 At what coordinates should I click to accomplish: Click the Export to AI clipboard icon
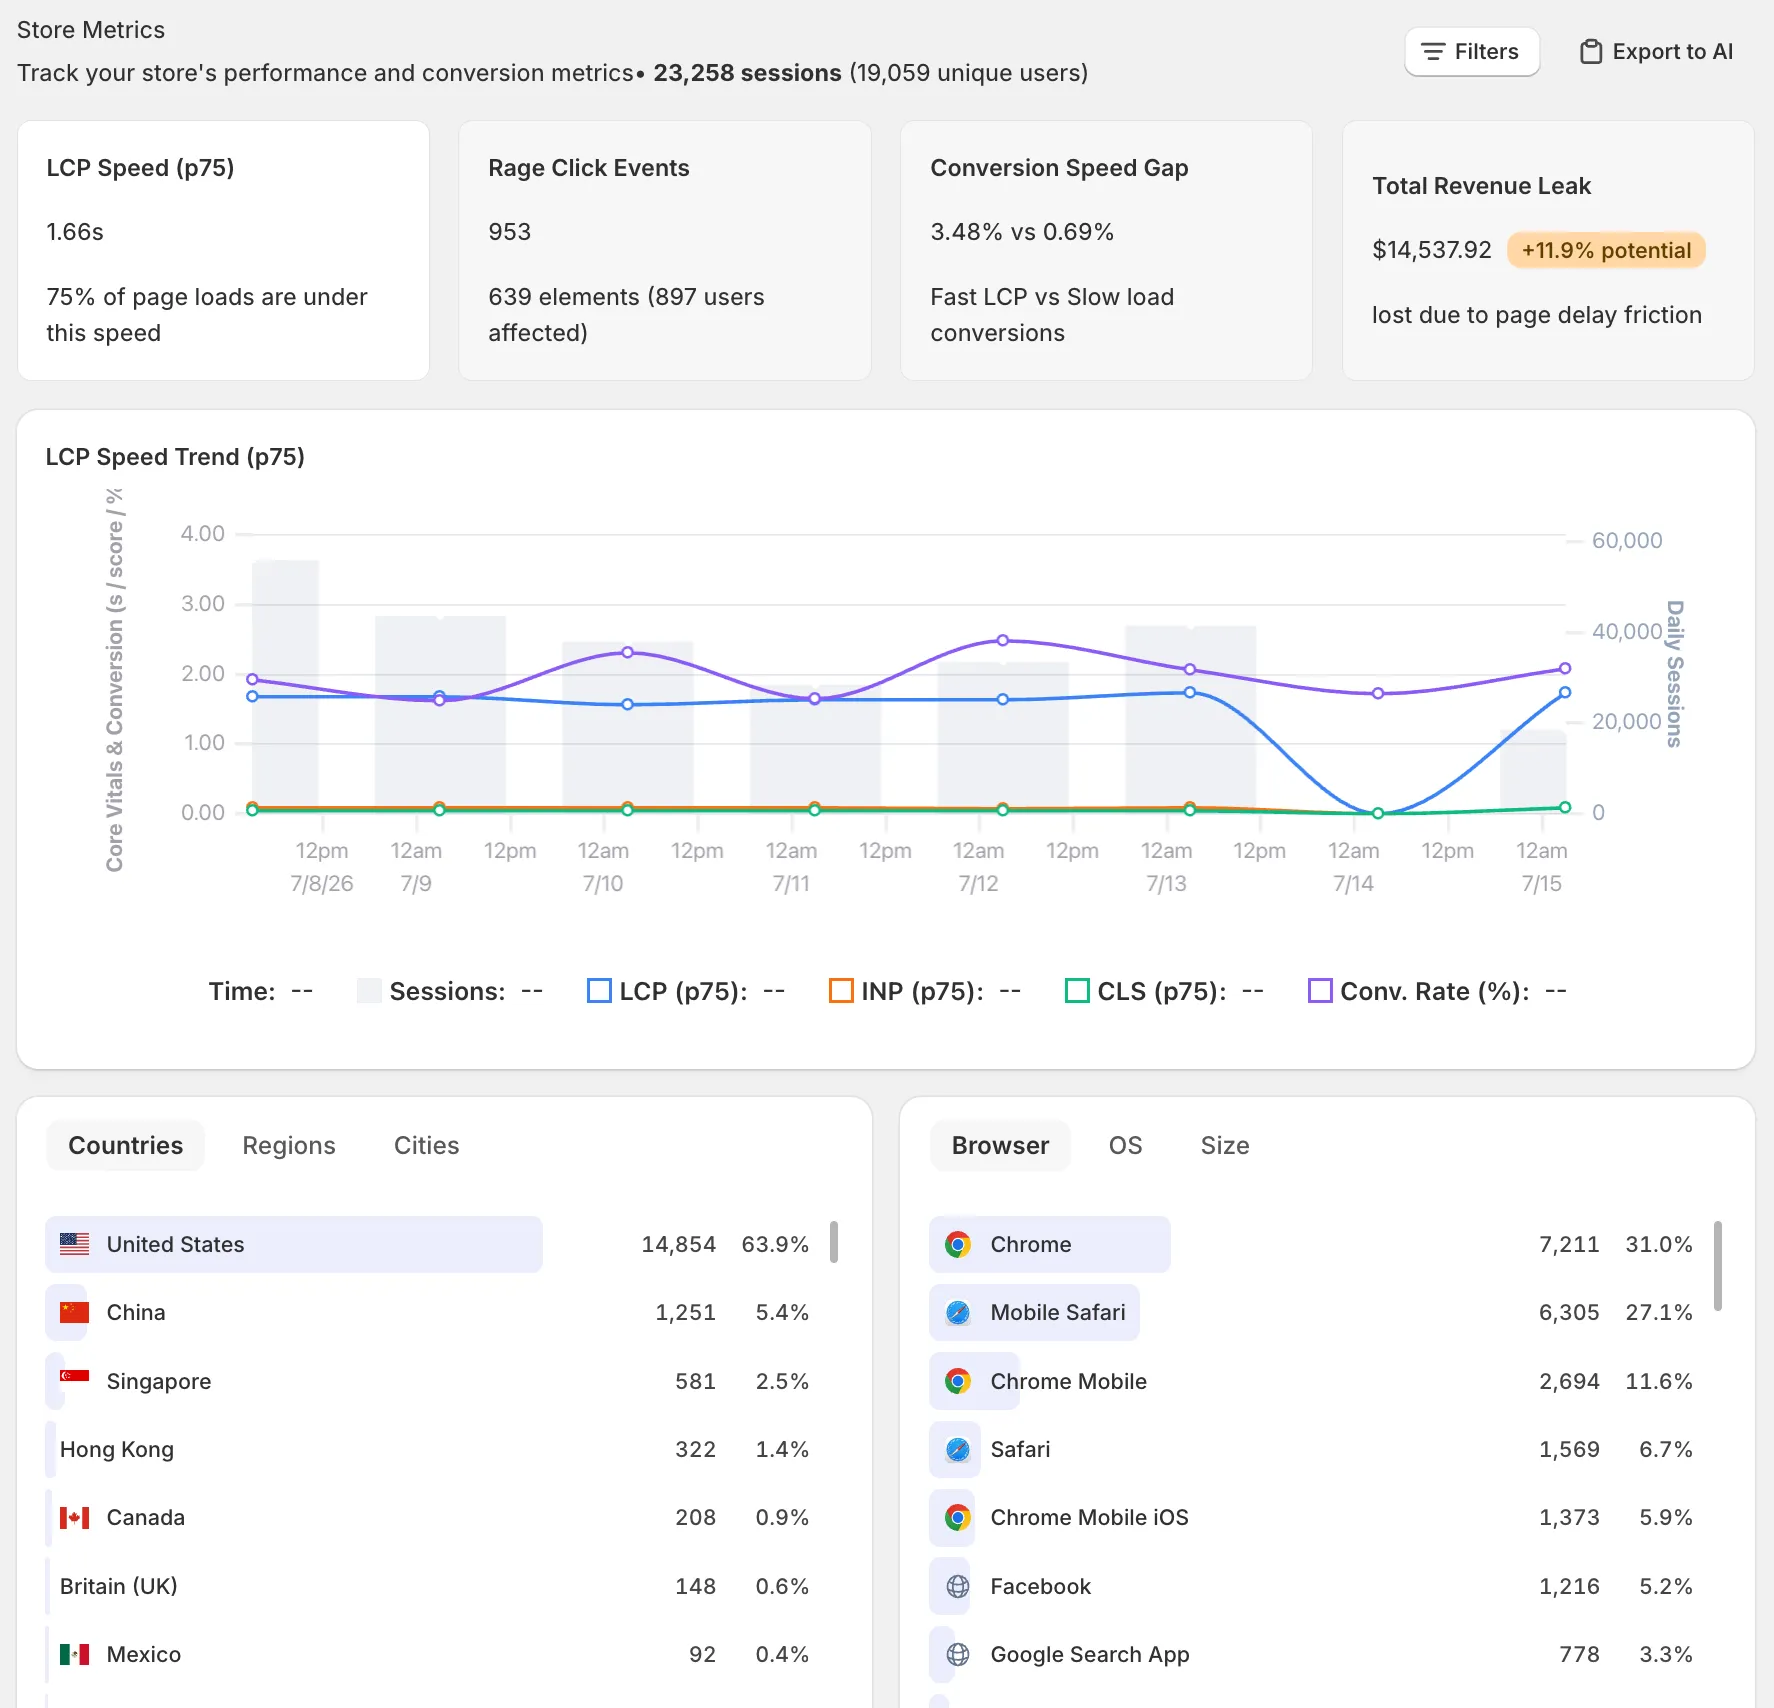[1590, 52]
